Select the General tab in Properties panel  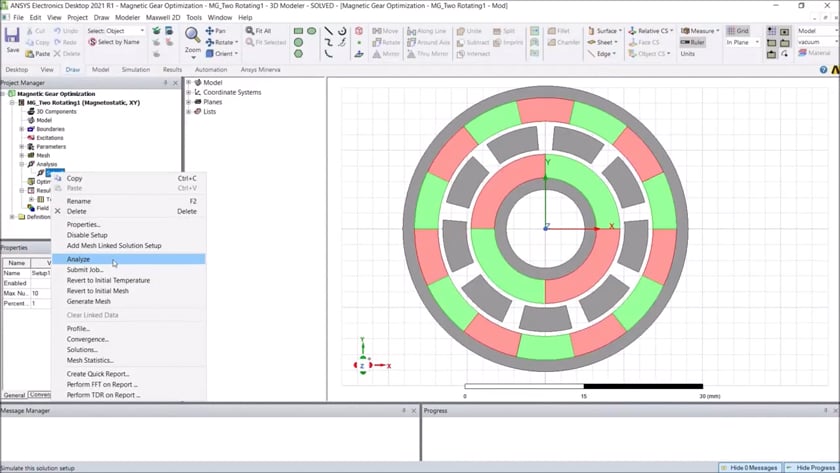coord(14,395)
